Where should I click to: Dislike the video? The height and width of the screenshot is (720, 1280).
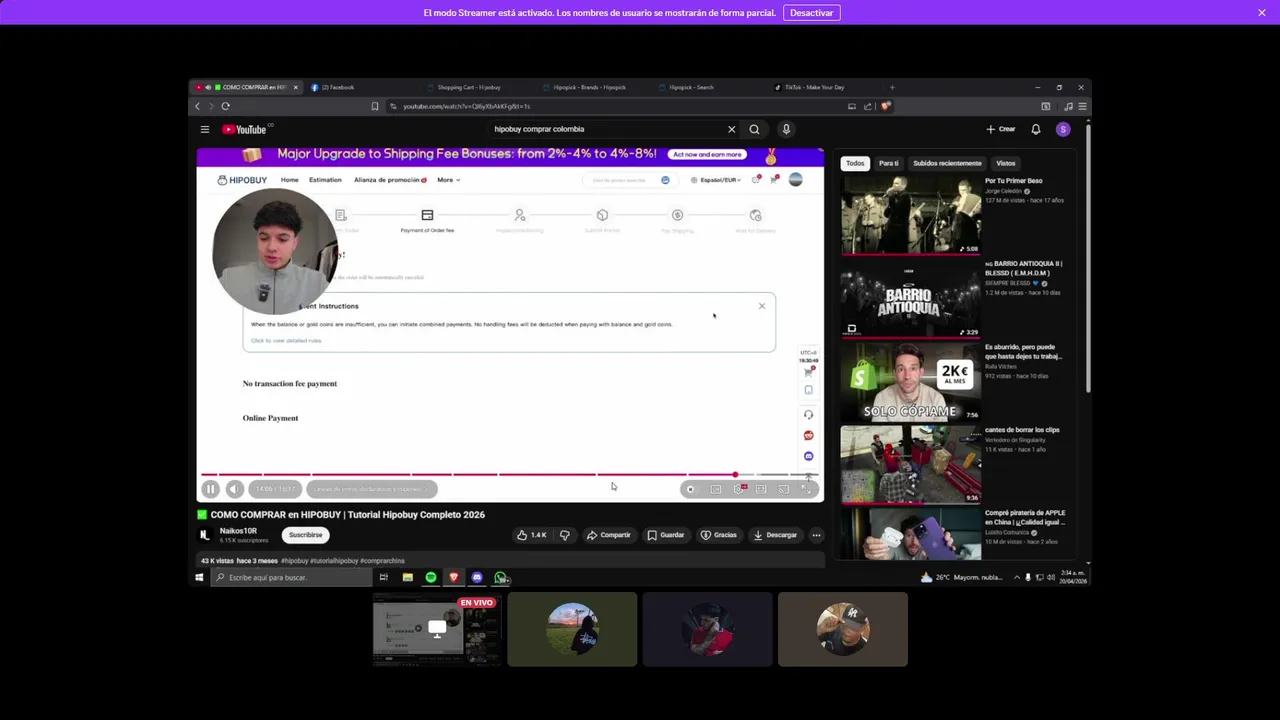(x=565, y=535)
